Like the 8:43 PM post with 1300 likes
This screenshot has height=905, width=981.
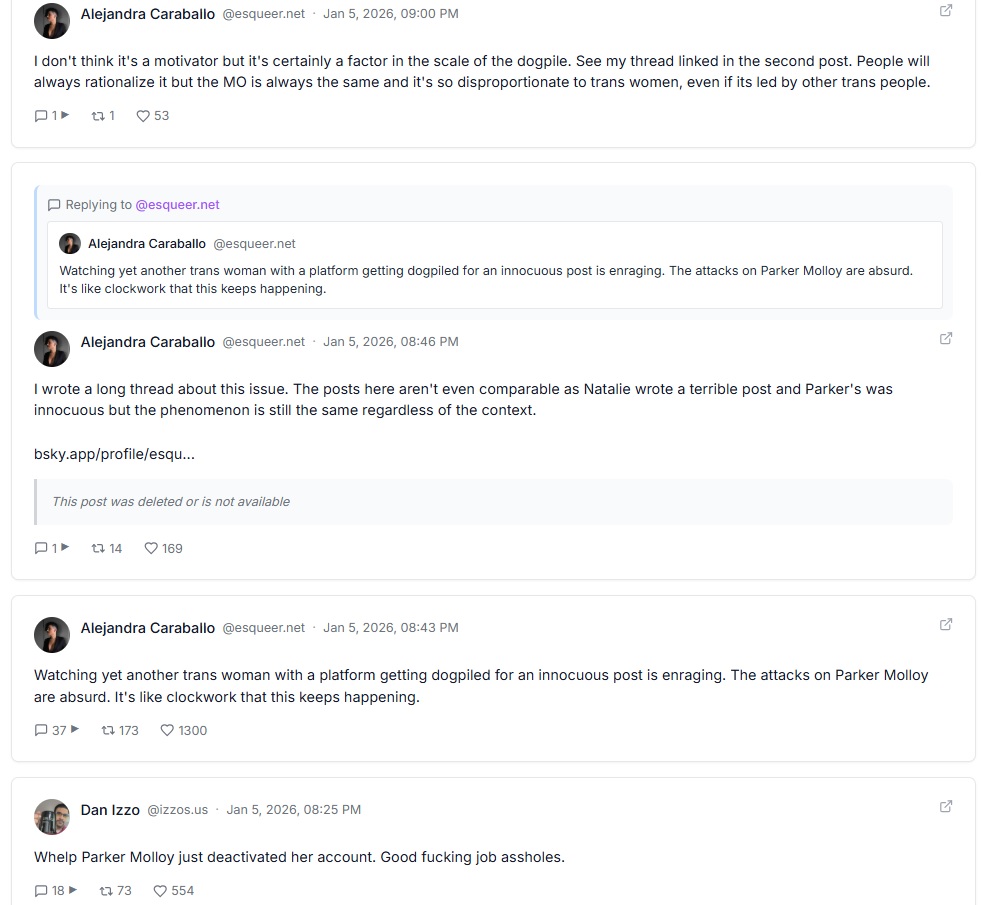pyautogui.click(x=166, y=730)
